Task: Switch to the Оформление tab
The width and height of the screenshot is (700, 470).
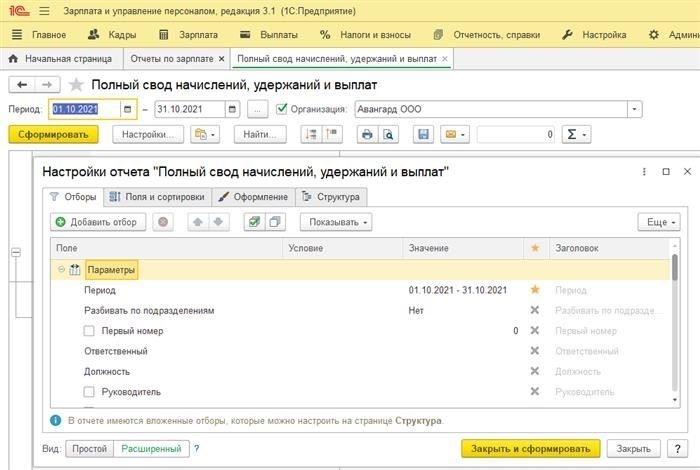Action: [x=254, y=197]
